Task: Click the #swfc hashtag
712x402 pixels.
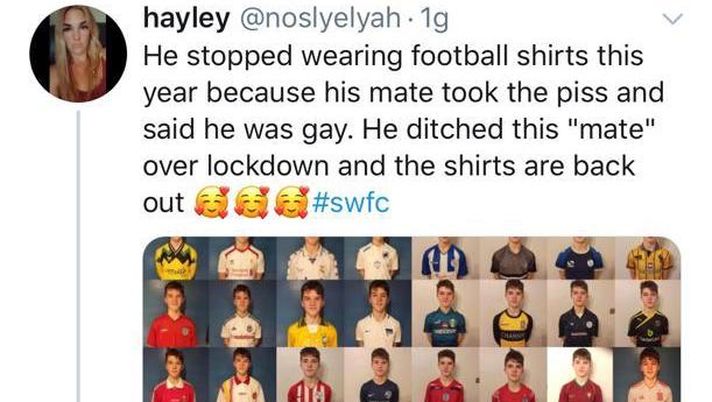Action: coord(351,203)
